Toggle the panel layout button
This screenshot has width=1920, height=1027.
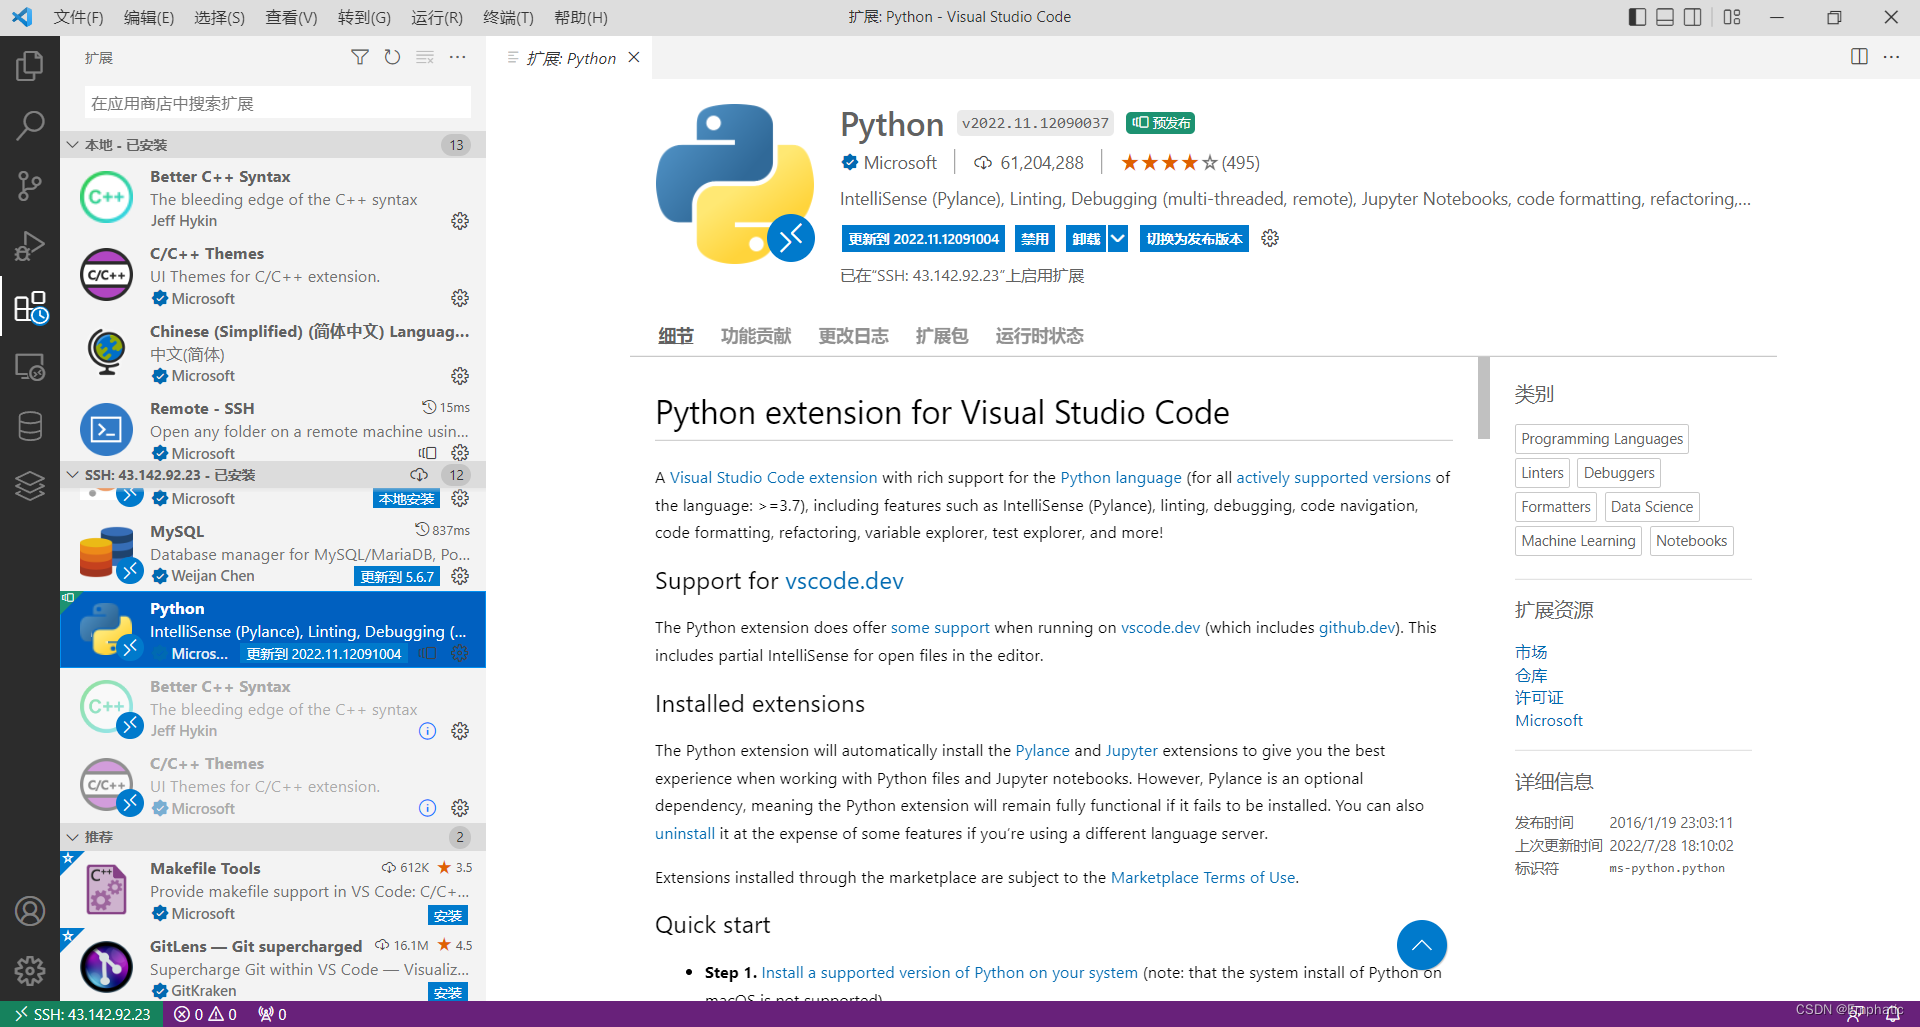(x=1665, y=17)
